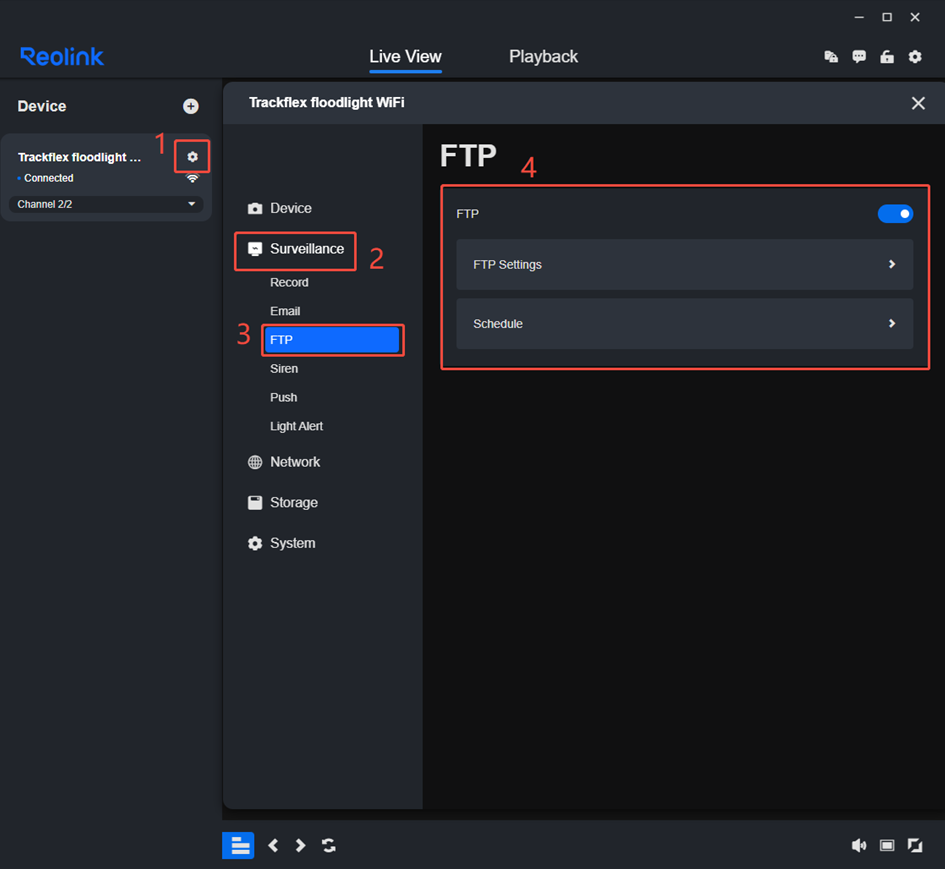
Task: Select Siren under Surveillance
Action: [284, 369]
